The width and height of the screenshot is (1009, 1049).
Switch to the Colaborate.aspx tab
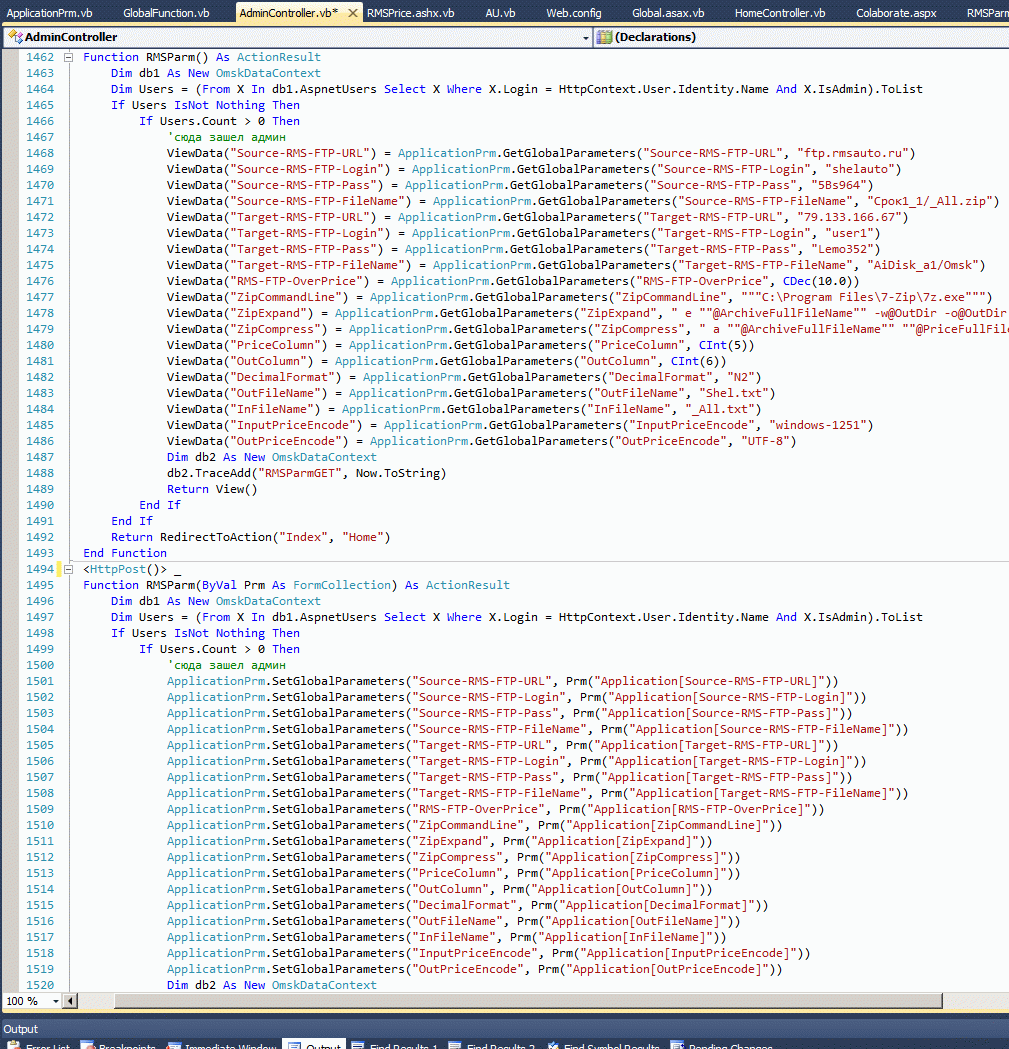[x=896, y=13]
